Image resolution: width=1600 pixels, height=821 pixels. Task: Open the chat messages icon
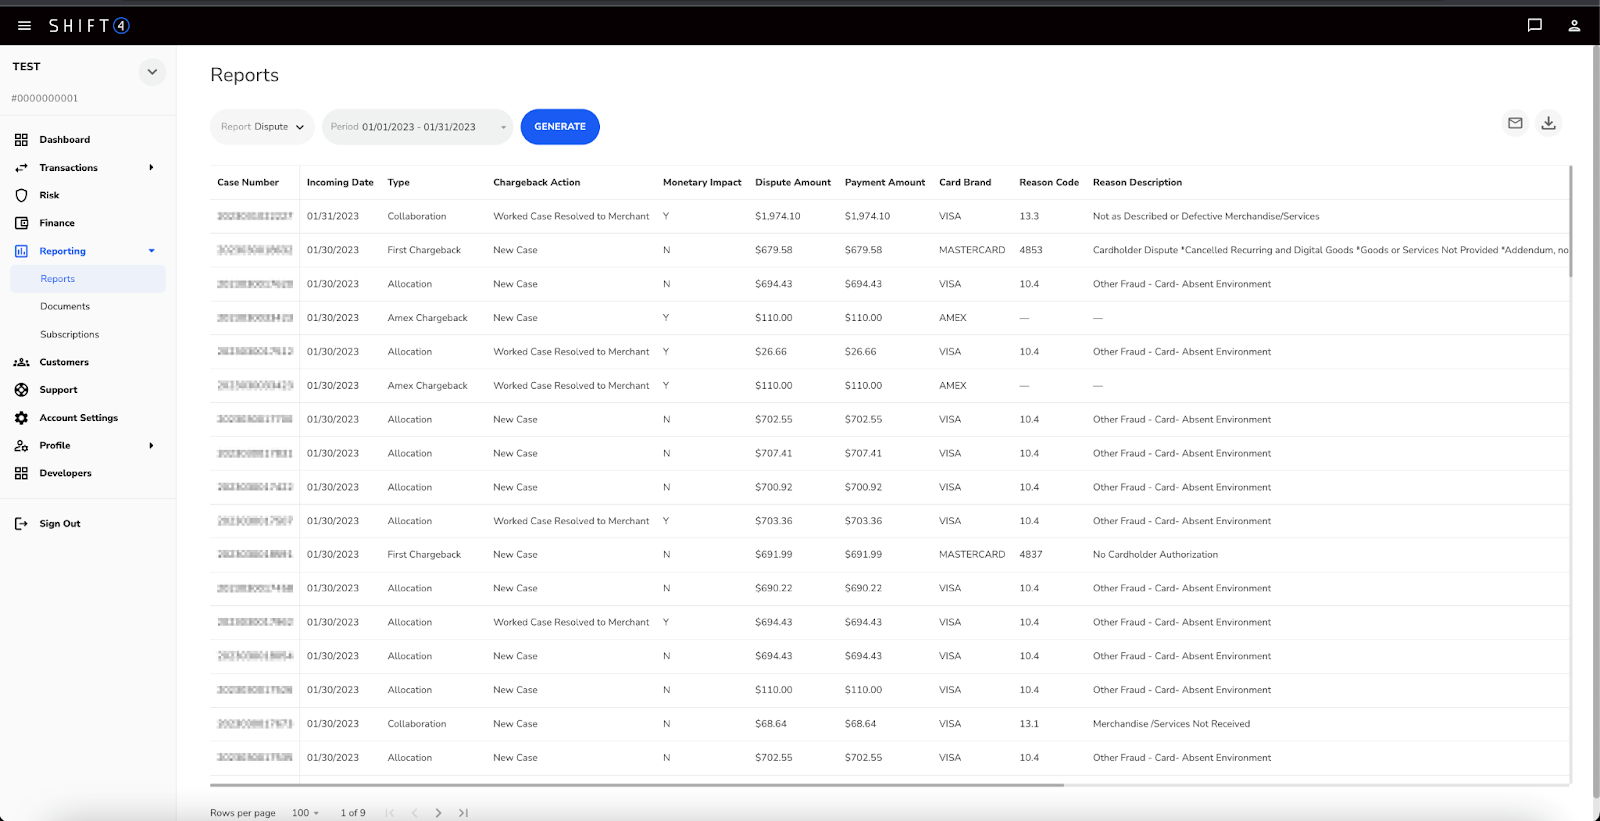pyautogui.click(x=1534, y=26)
